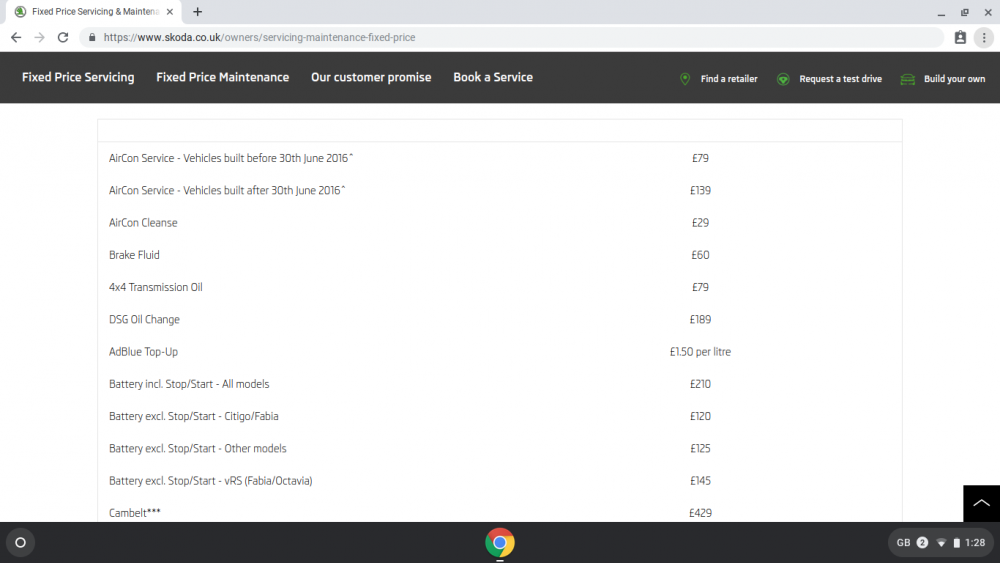Screen dimensions: 1000x563
Task: Close the Fixed Price Servicing tab
Action: pos(170,11)
